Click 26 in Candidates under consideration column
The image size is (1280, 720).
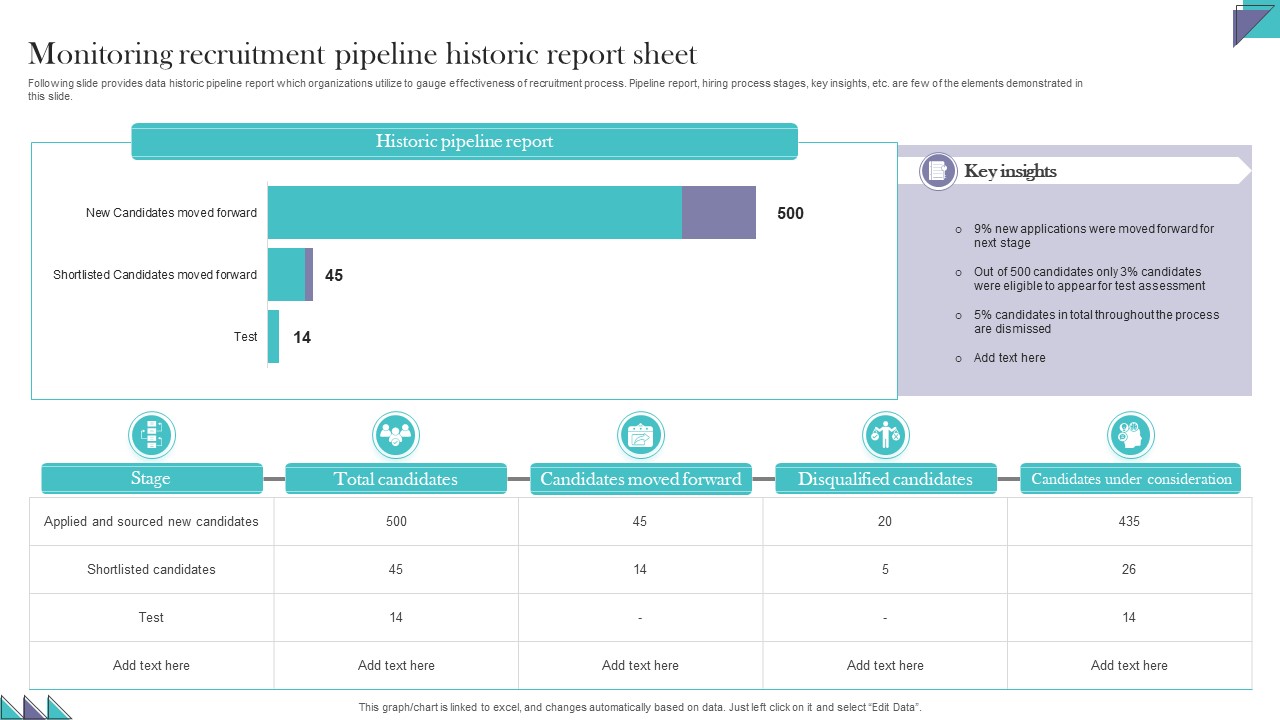click(1129, 570)
